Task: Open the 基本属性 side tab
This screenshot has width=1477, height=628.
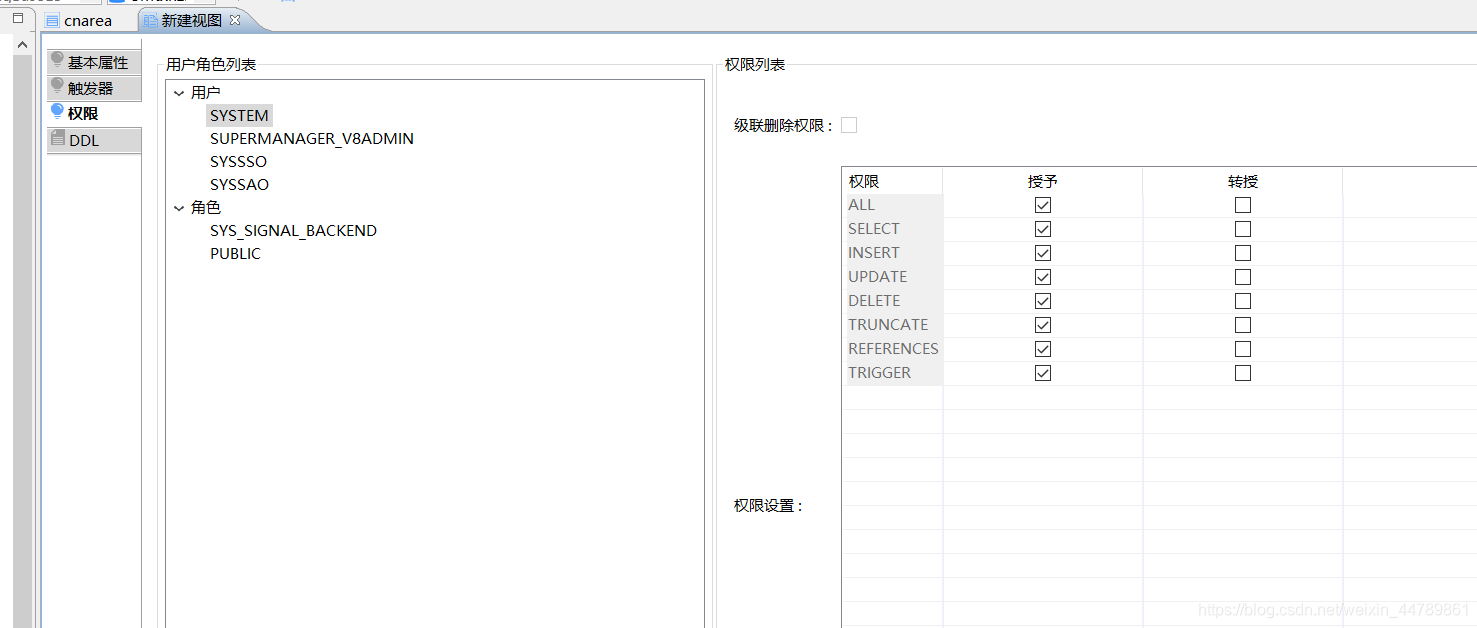Action: (x=94, y=62)
